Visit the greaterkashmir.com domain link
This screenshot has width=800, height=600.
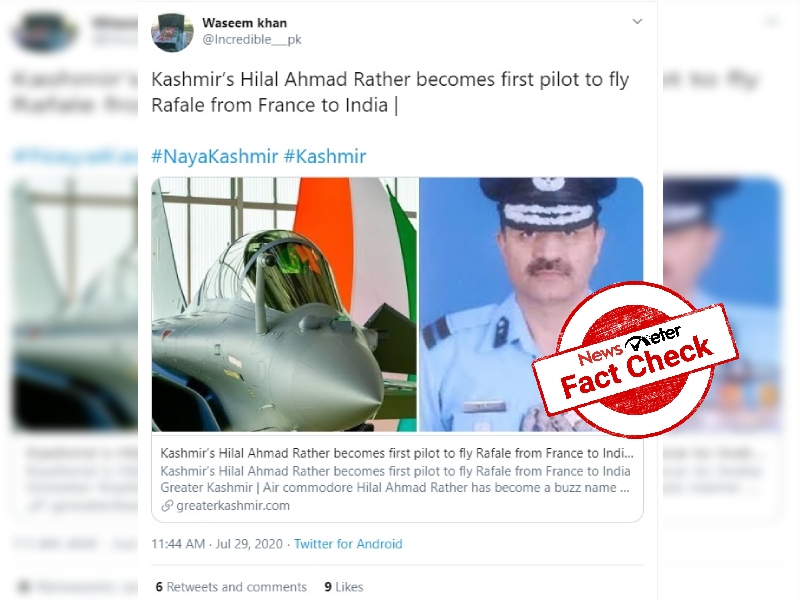[233, 506]
